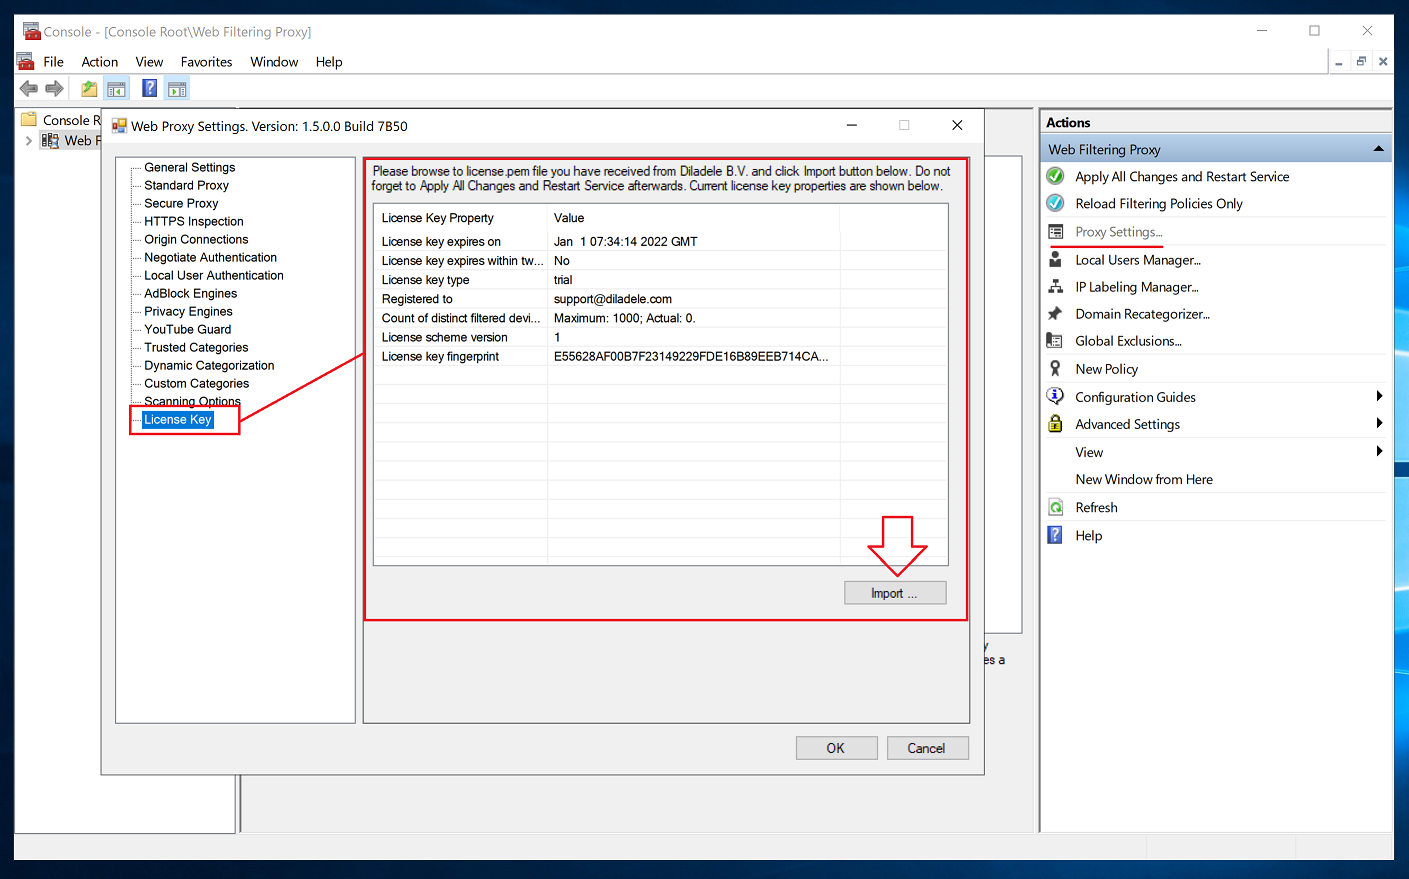Open the Action menu
1409x879 pixels.
[x=100, y=62]
